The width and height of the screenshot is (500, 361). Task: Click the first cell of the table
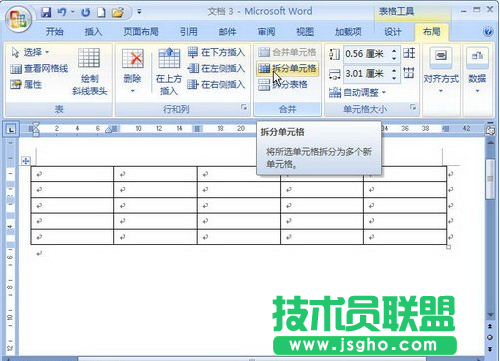point(72,174)
